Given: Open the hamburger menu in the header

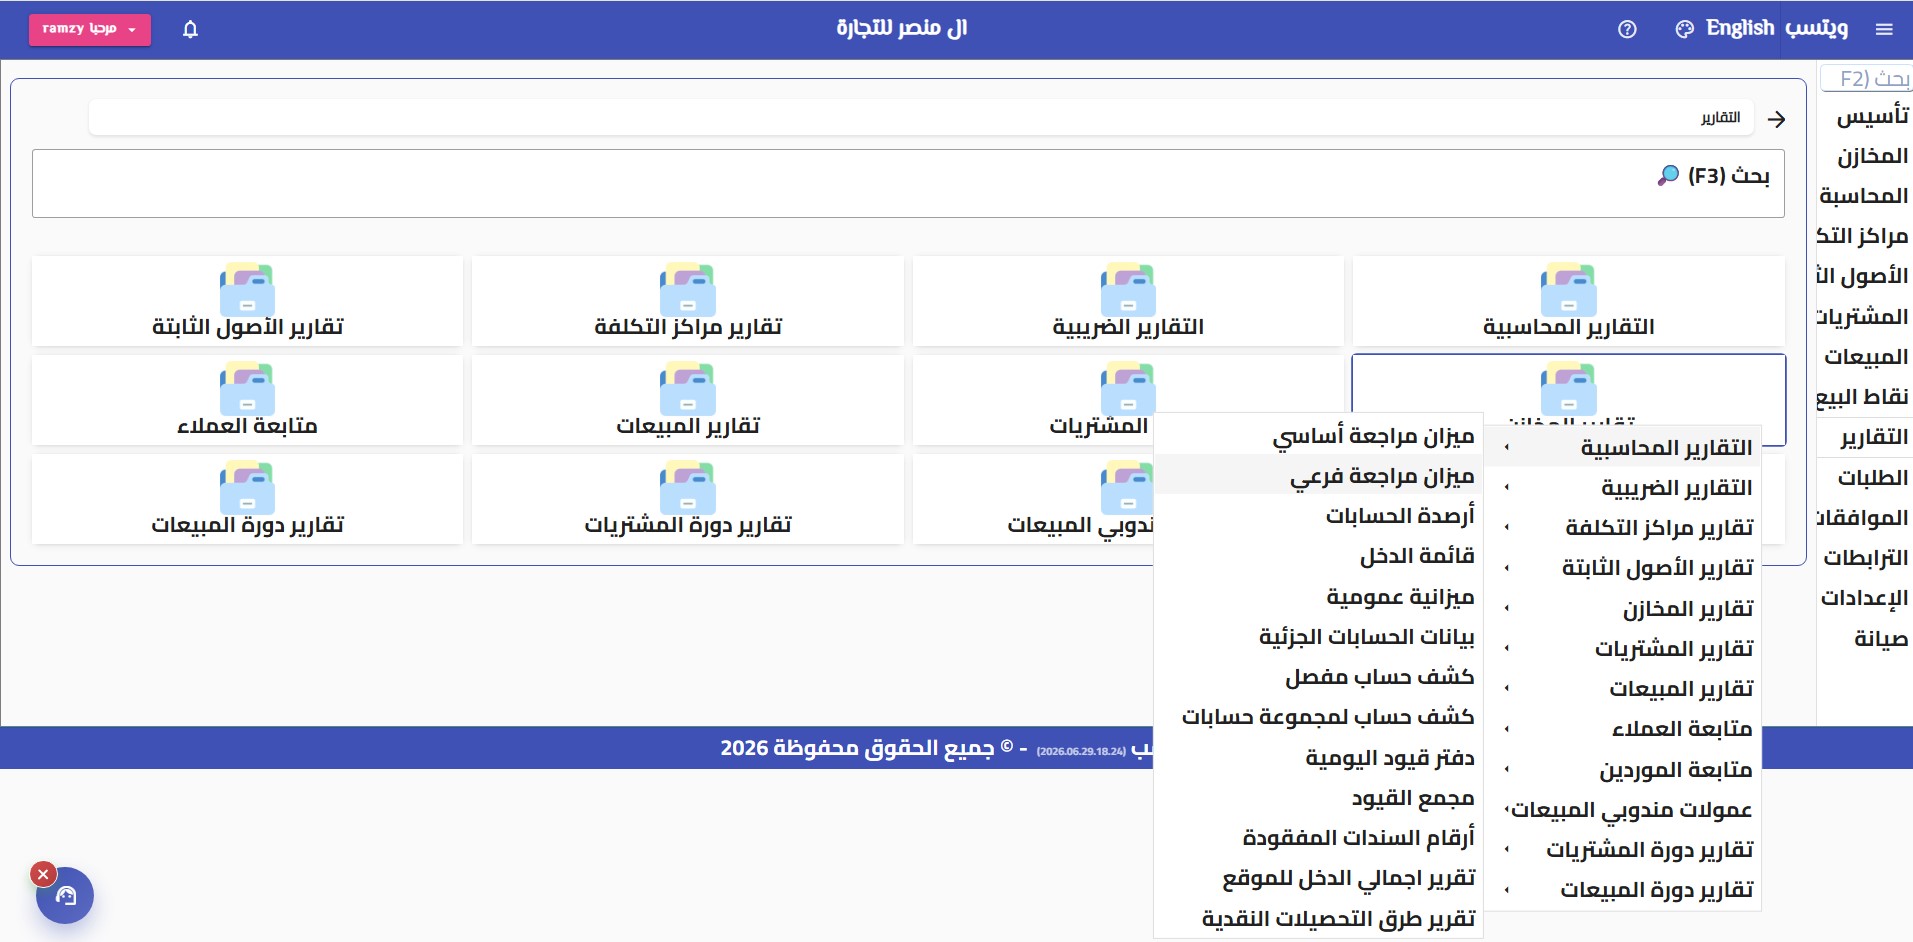Looking at the screenshot, I should [1884, 29].
